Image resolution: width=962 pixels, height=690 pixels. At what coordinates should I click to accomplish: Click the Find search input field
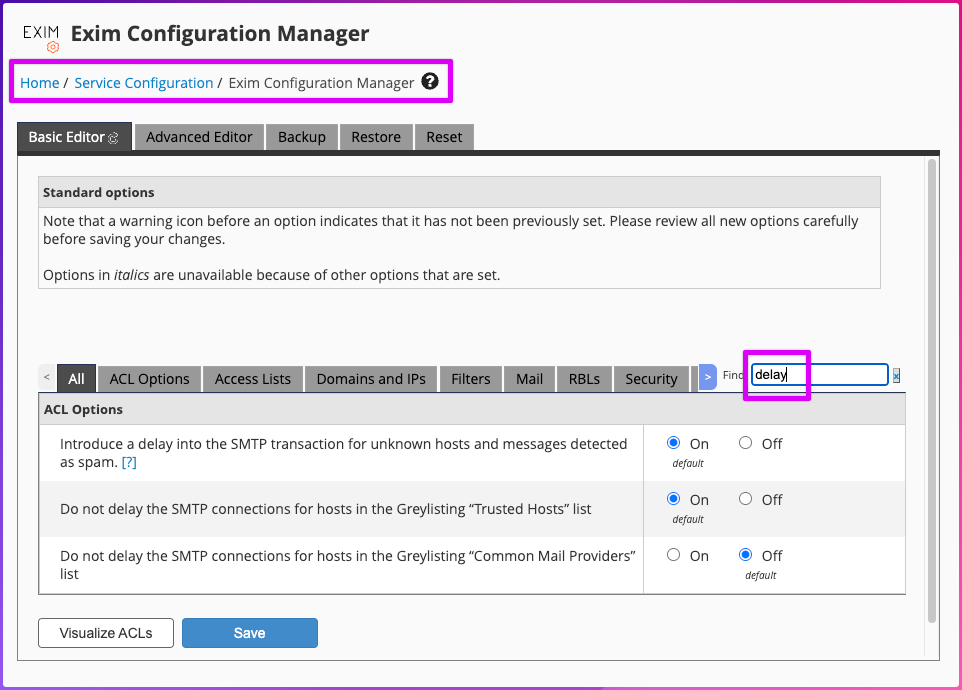(818, 375)
